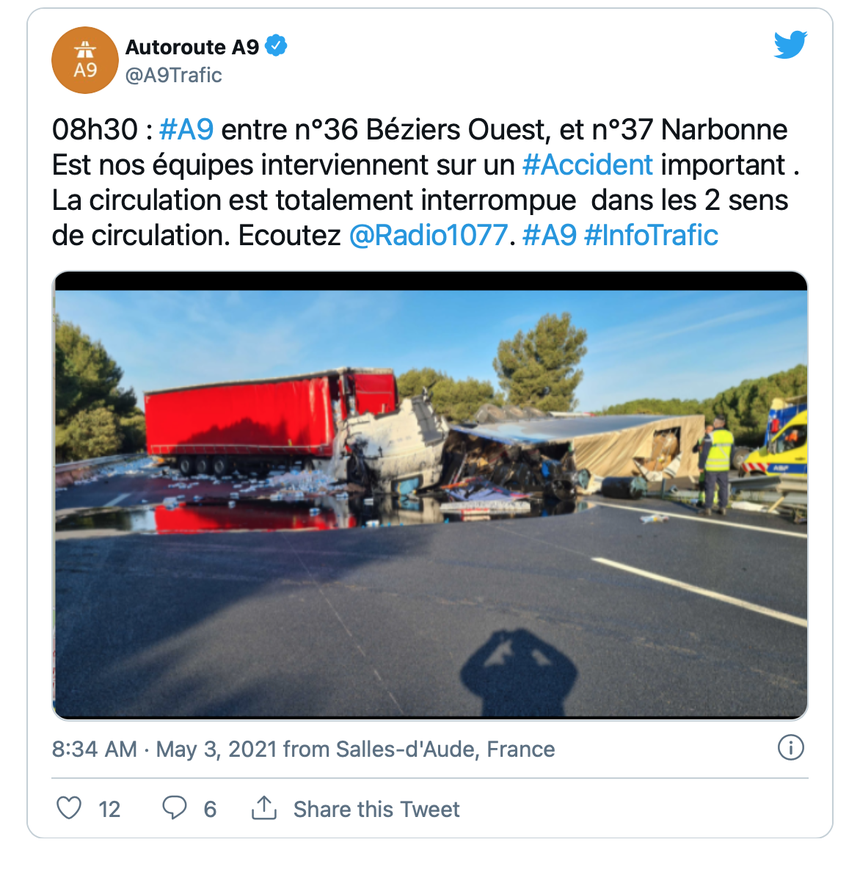
Task: Visit the @Radio1077 mention link
Action: (x=428, y=235)
